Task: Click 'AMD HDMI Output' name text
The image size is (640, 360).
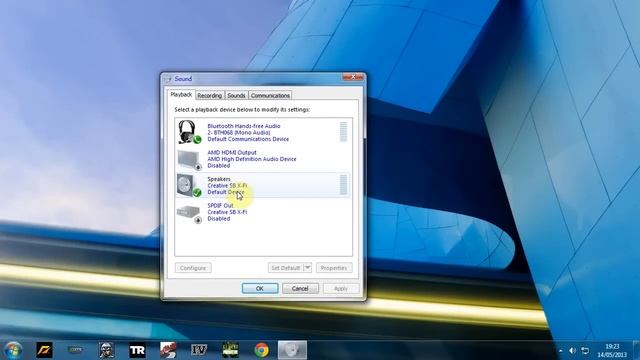Action: click(x=232, y=153)
